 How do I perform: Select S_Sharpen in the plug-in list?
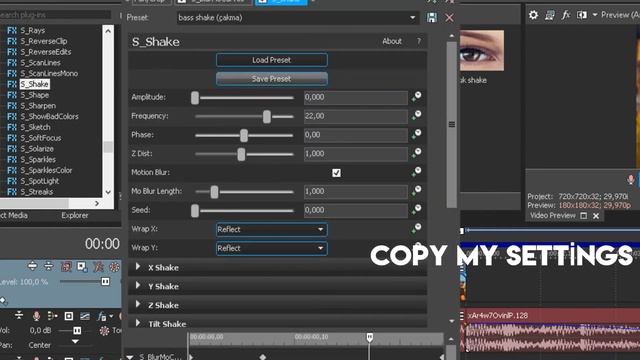pyautogui.click(x=38, y=106)
